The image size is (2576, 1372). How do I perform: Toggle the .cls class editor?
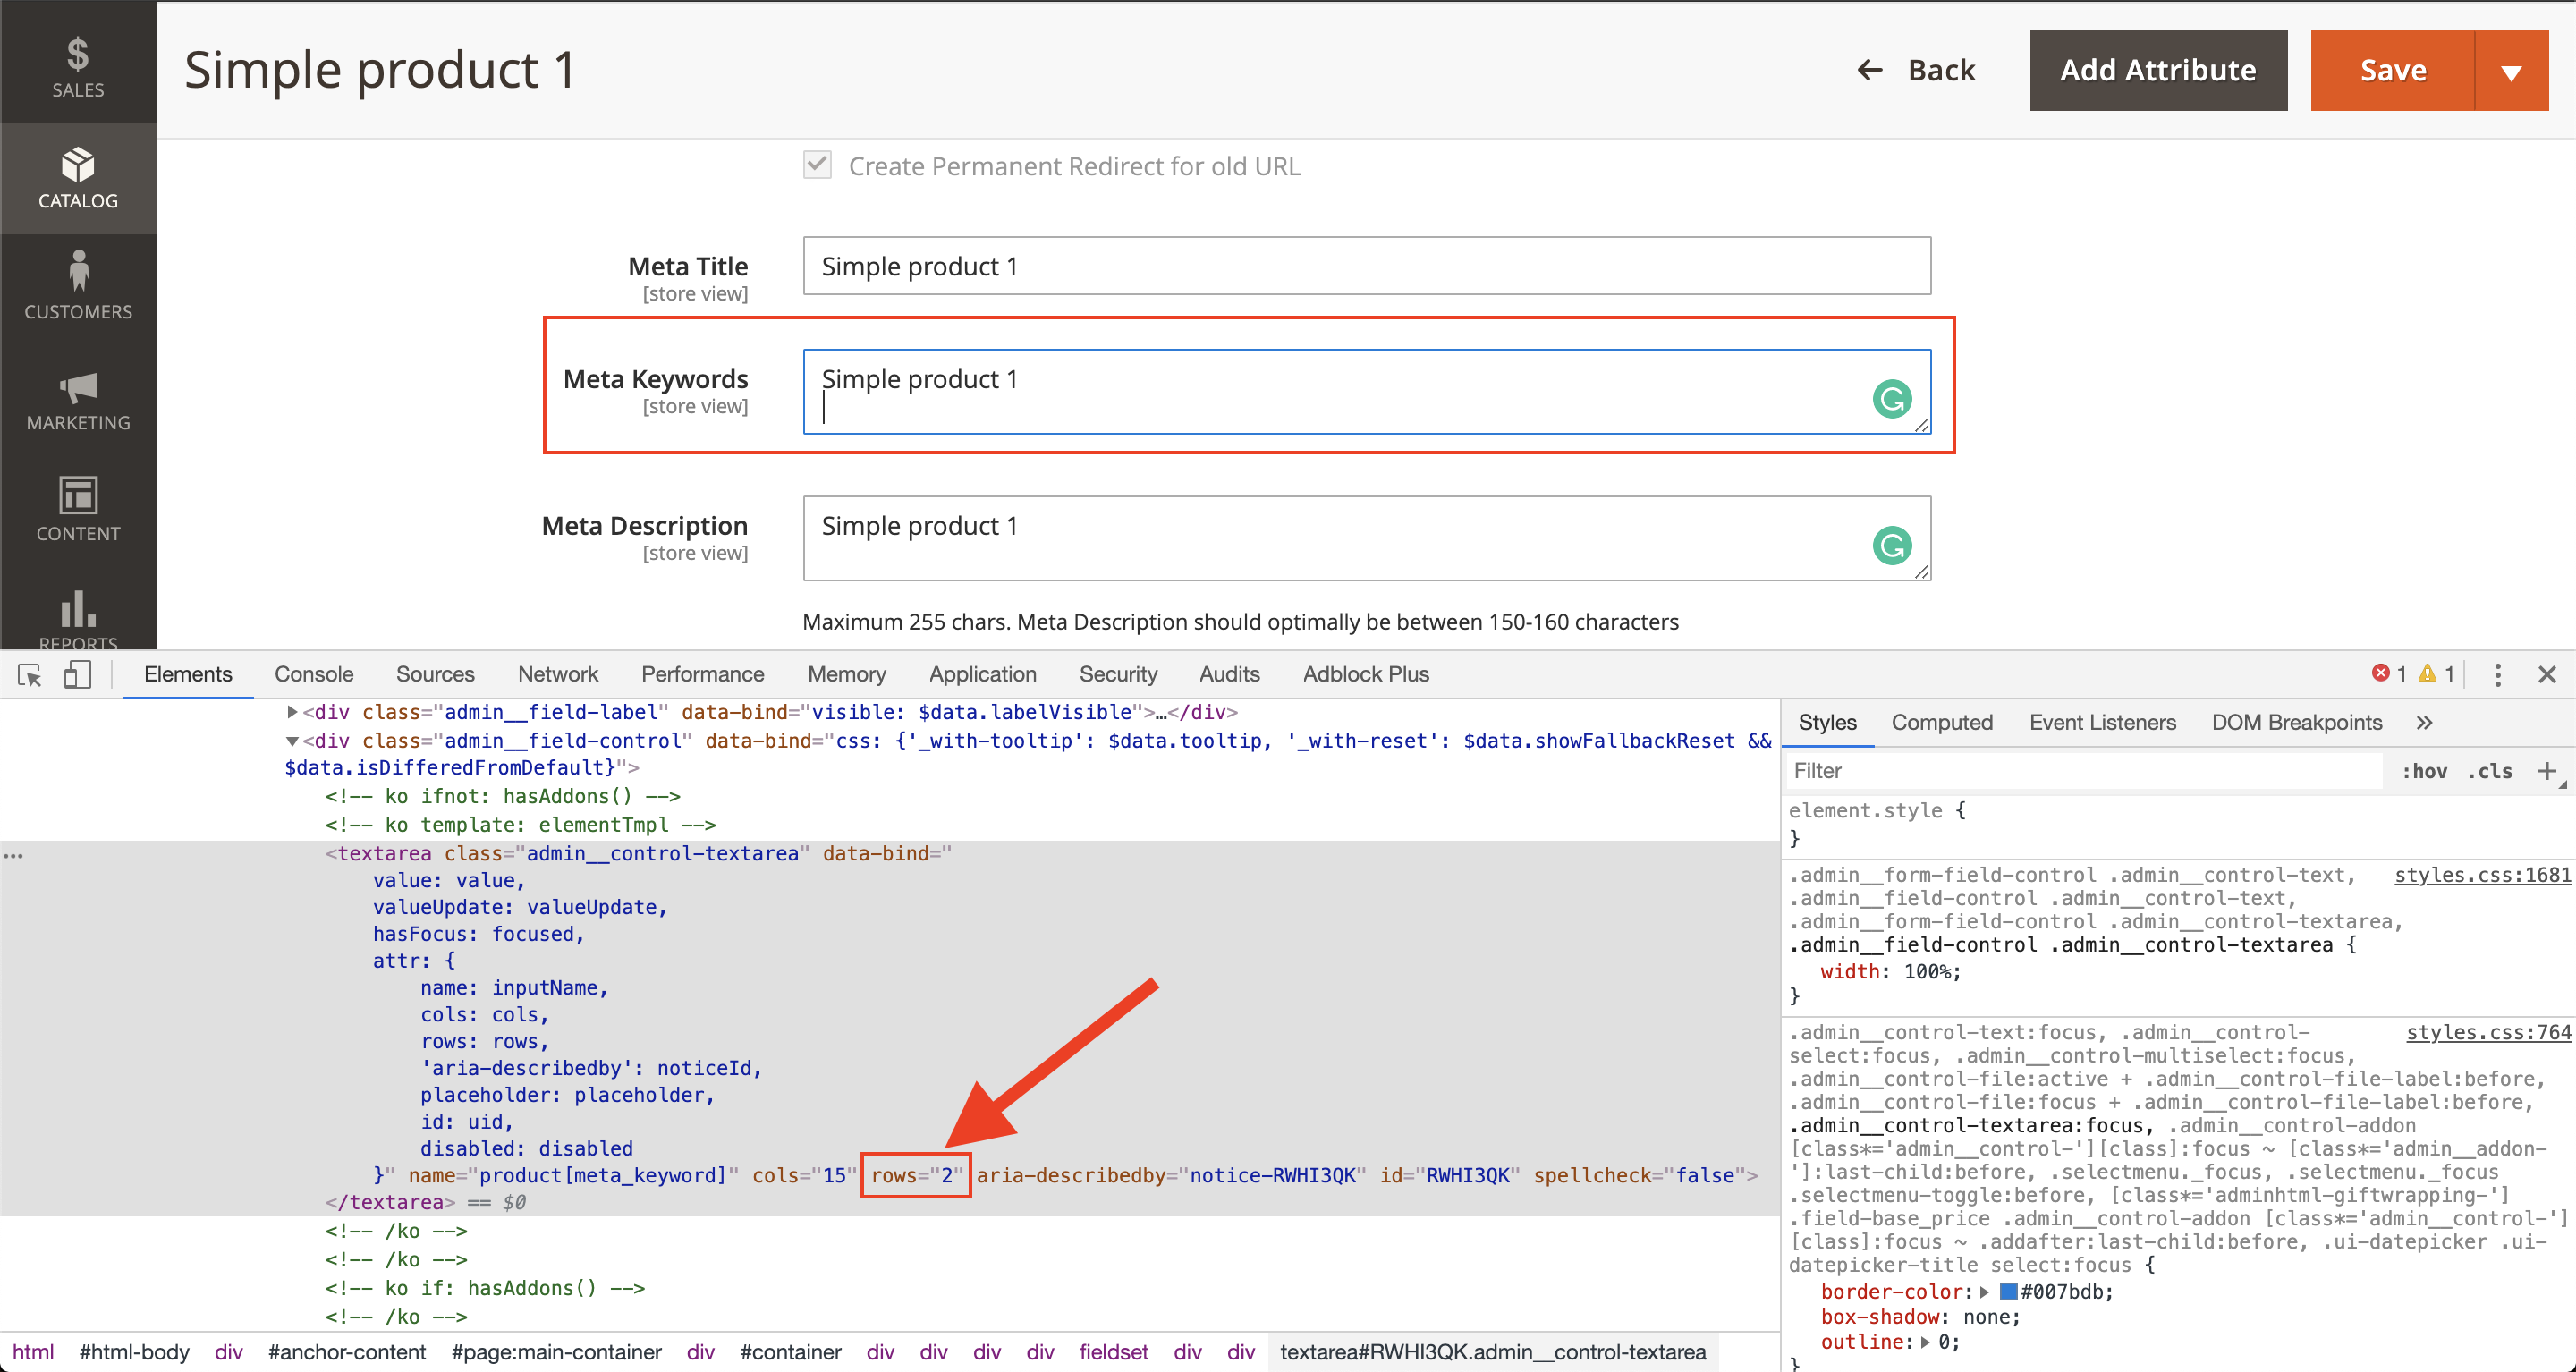tap(2489, 771)
